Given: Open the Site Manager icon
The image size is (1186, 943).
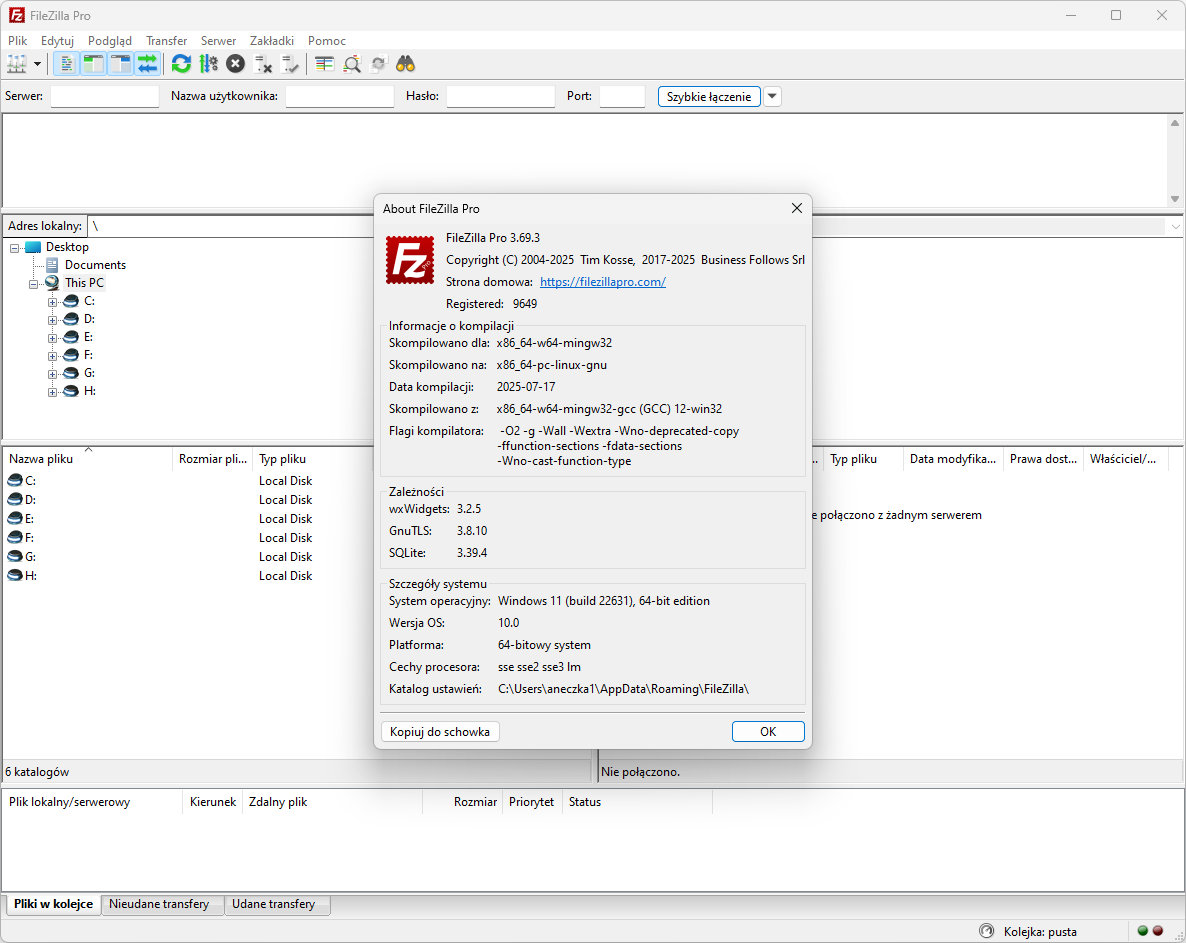Looking at the screenshot, I should coord(17,64).
